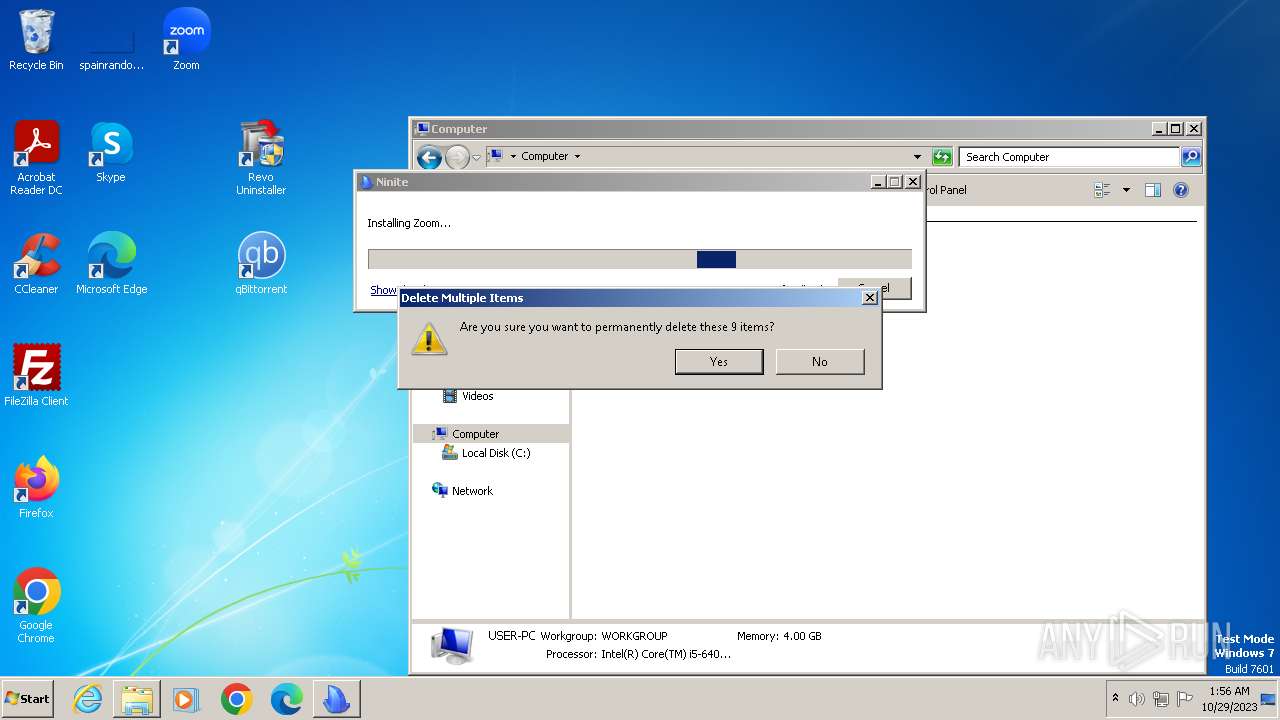Click forward arrow in Computer window

457,157
